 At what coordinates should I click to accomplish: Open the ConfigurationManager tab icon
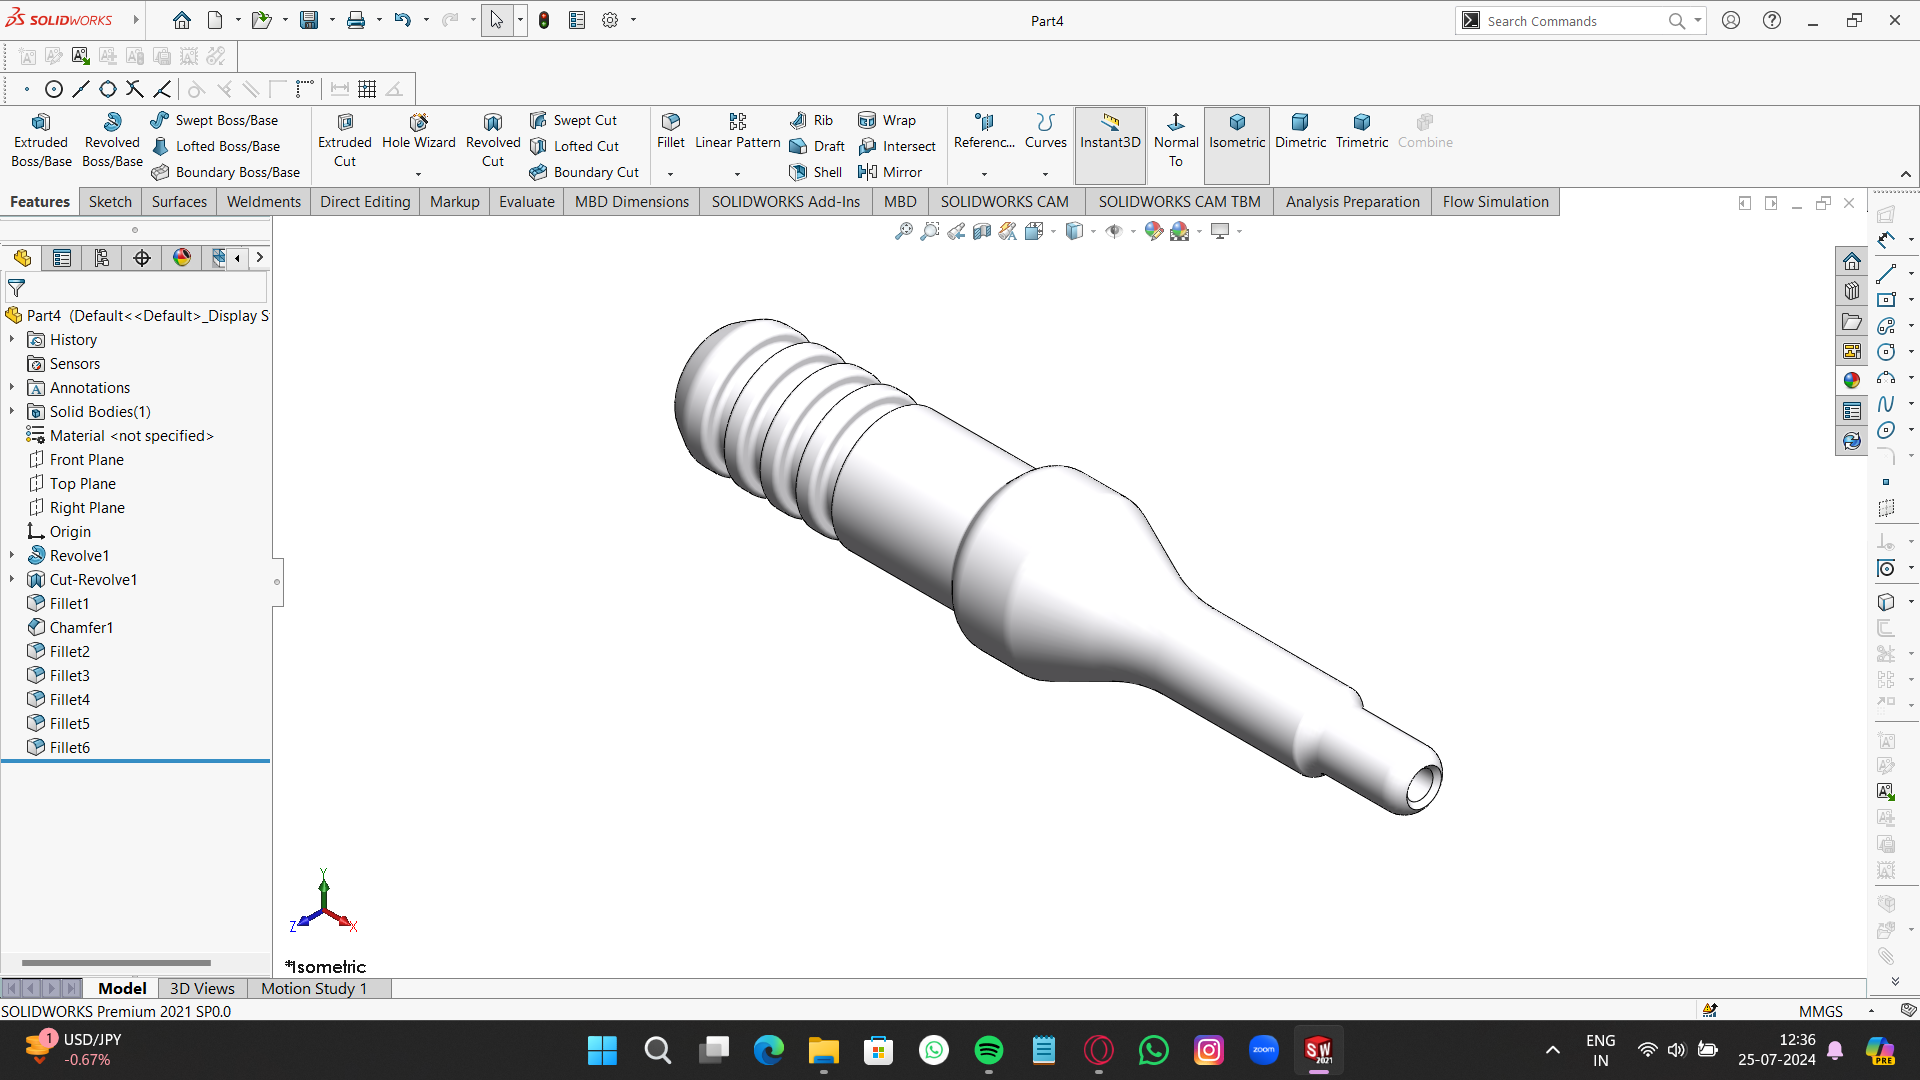click(x=102, y=258)
